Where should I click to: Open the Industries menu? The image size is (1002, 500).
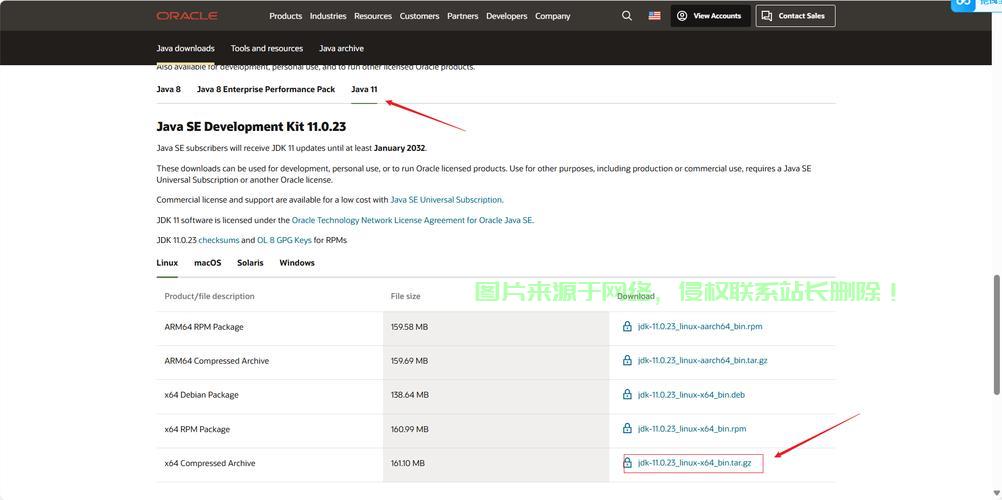pyautogui.click(x=328, y=16)
